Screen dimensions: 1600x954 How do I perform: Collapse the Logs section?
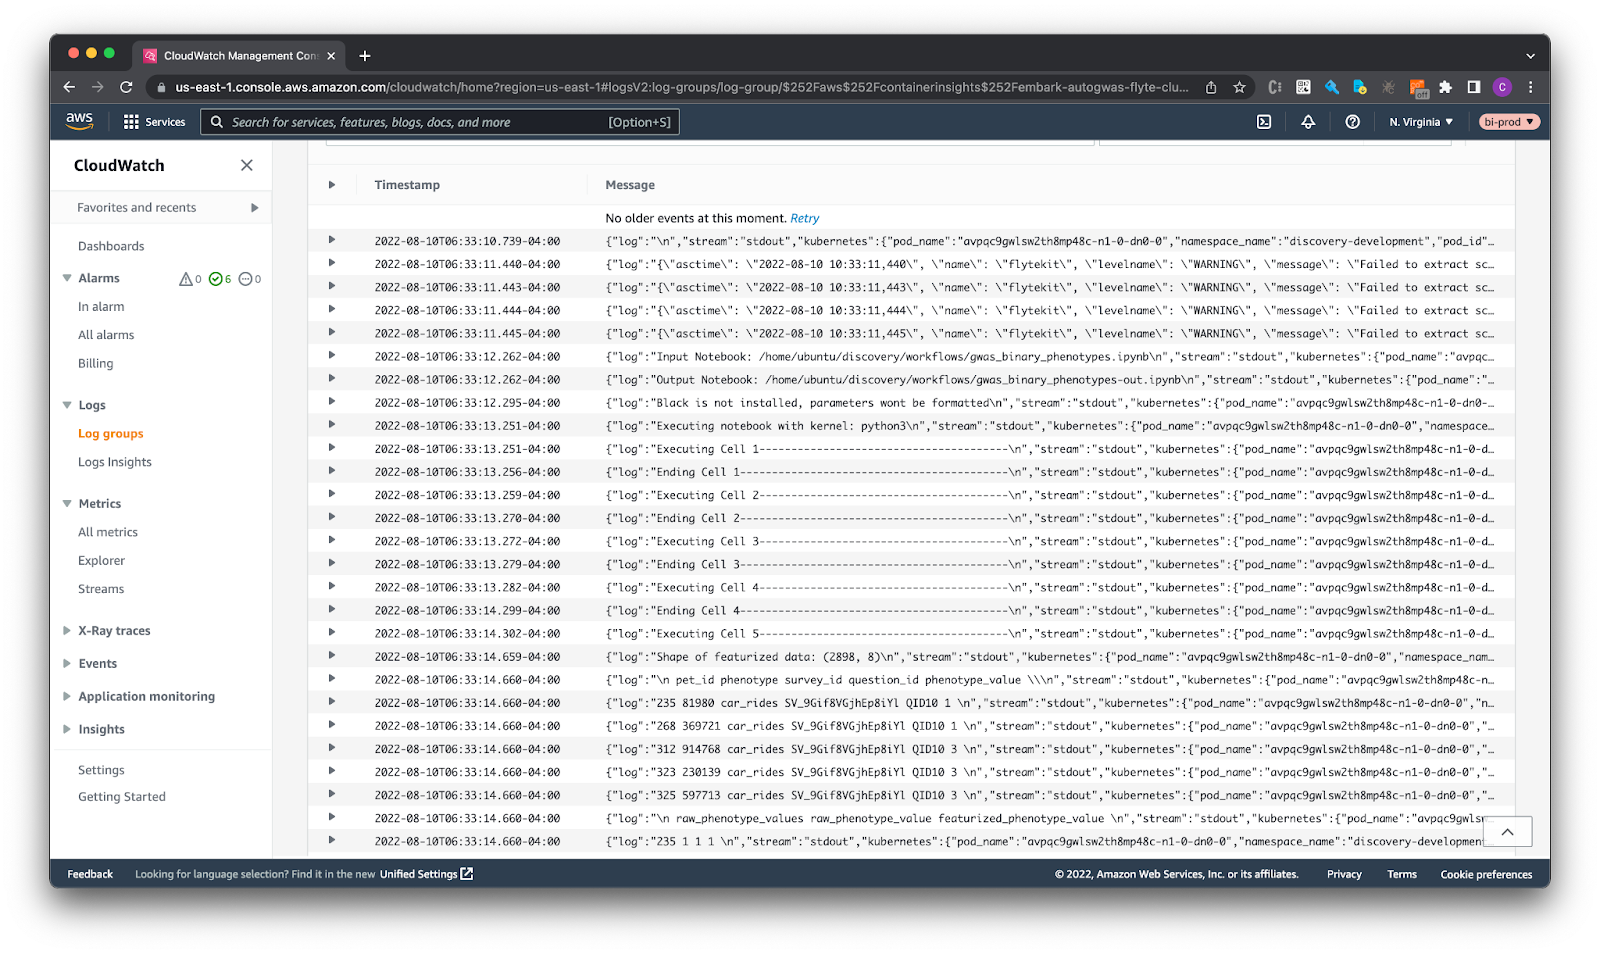(67, 405)
